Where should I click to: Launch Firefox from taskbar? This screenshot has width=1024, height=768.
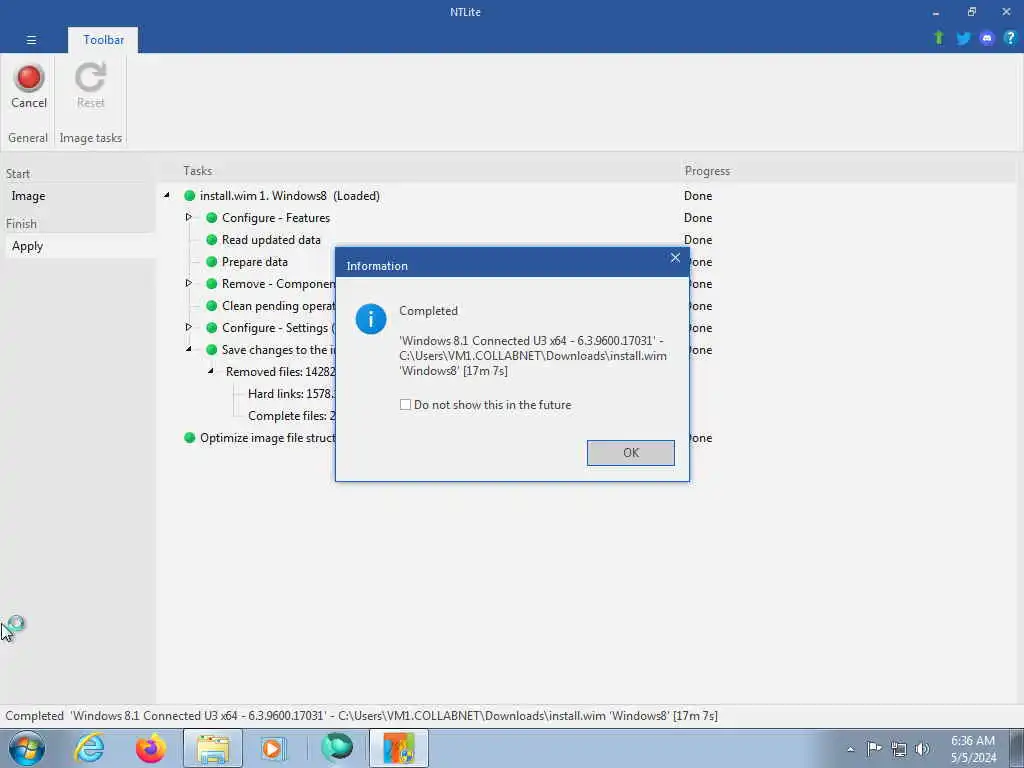(151, 748)
